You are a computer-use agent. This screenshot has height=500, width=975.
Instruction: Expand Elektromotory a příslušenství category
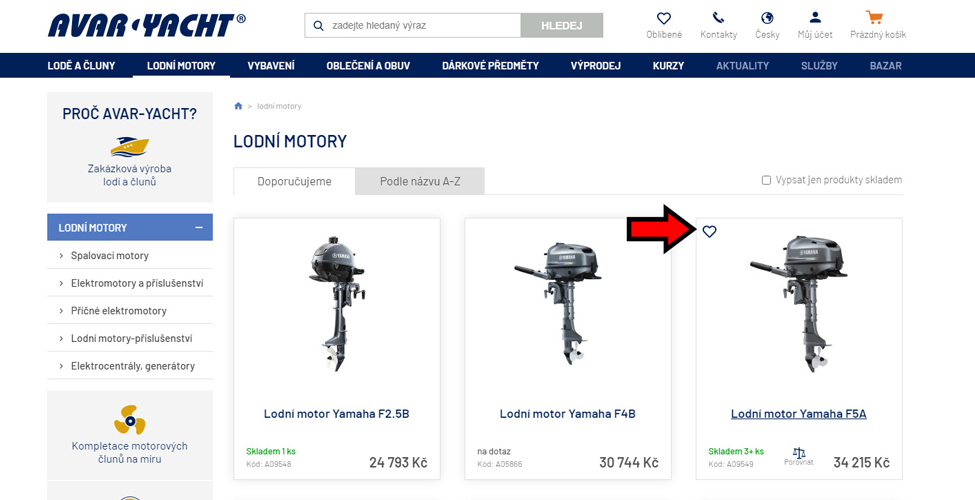pyautogui.click(x=61, y=284)
